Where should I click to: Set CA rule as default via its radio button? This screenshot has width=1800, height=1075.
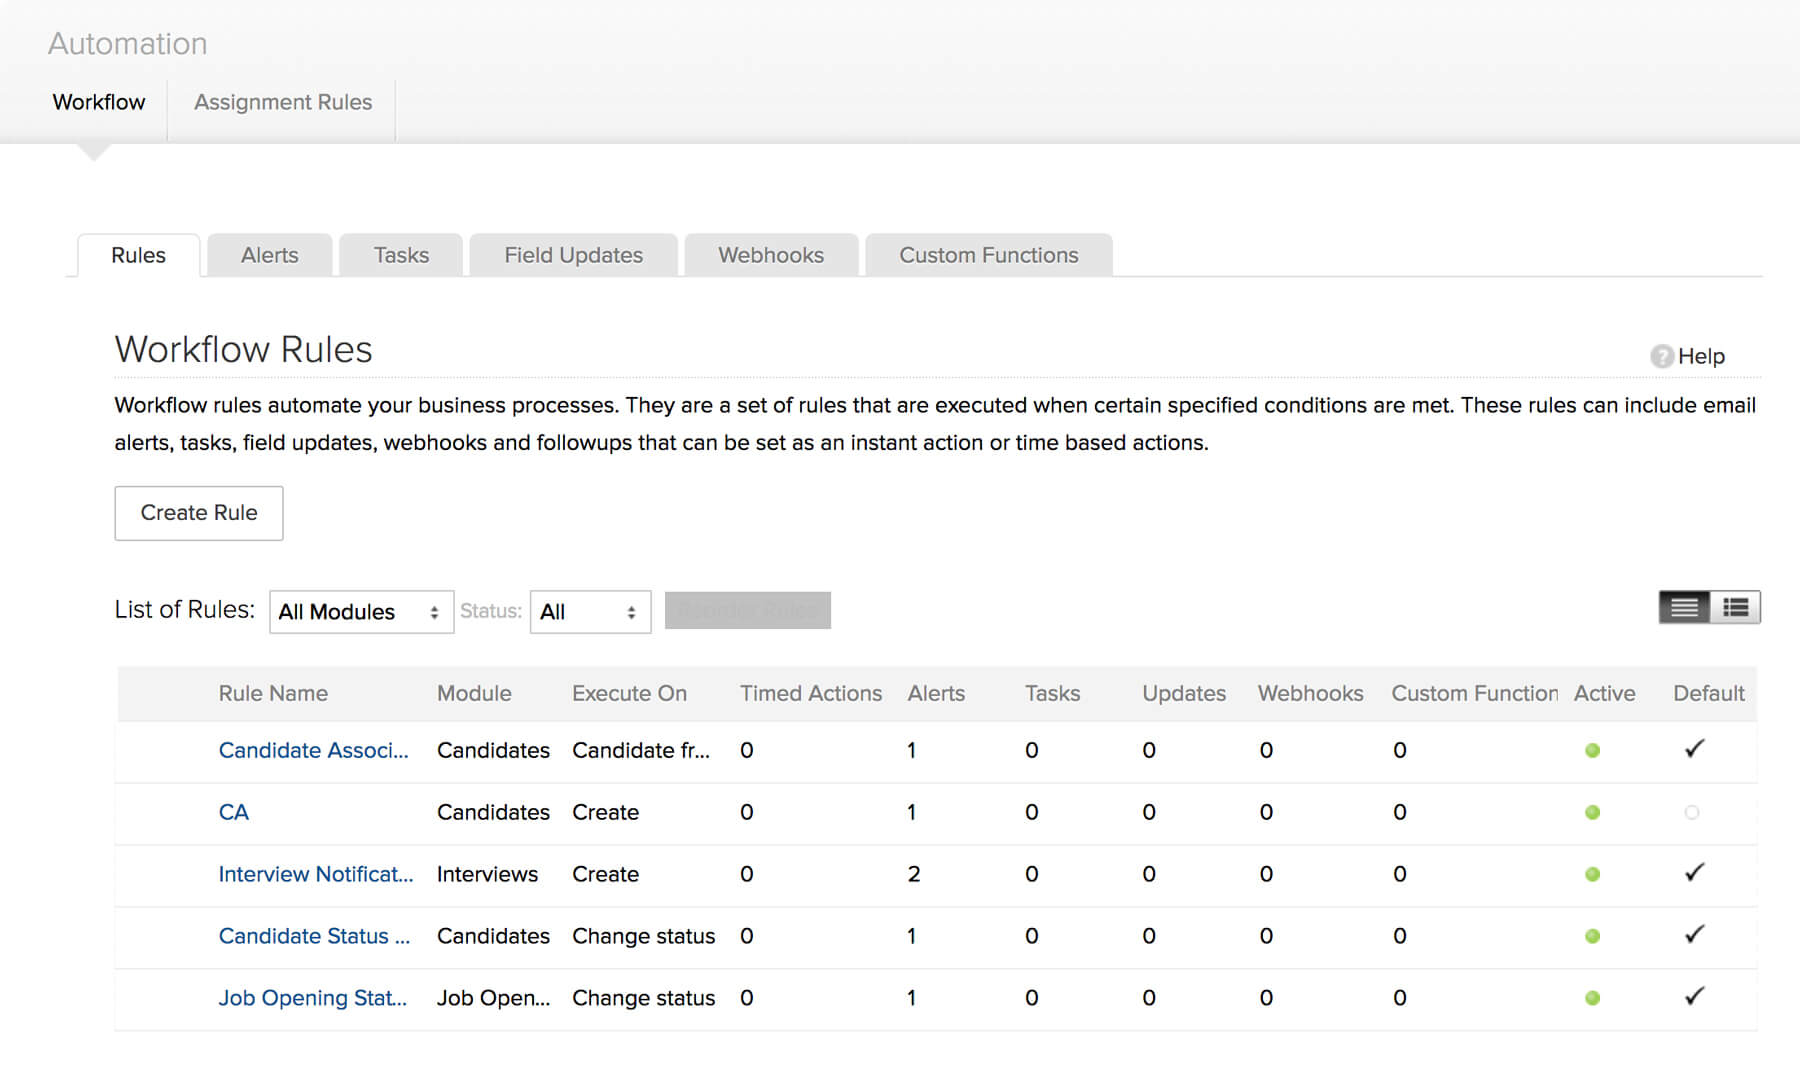click(1692, 813)
